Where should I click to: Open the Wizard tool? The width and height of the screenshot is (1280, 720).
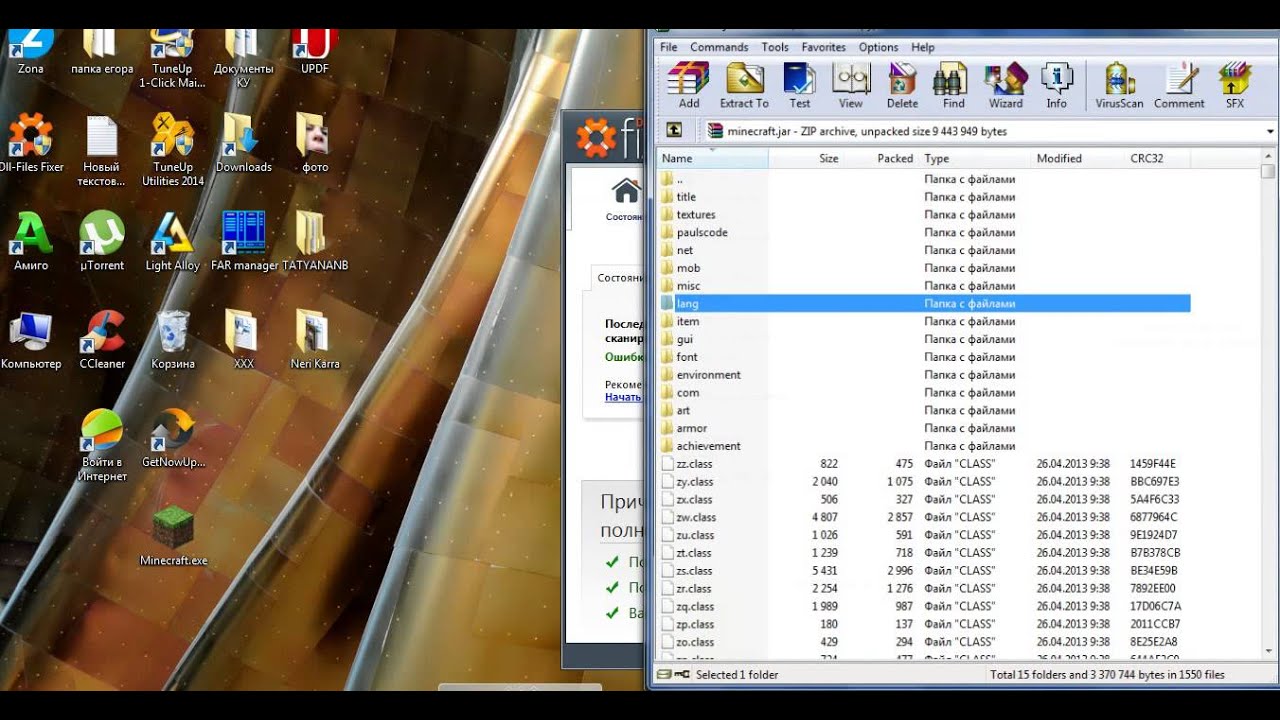pyautogui.click(x=1006, y=85)
